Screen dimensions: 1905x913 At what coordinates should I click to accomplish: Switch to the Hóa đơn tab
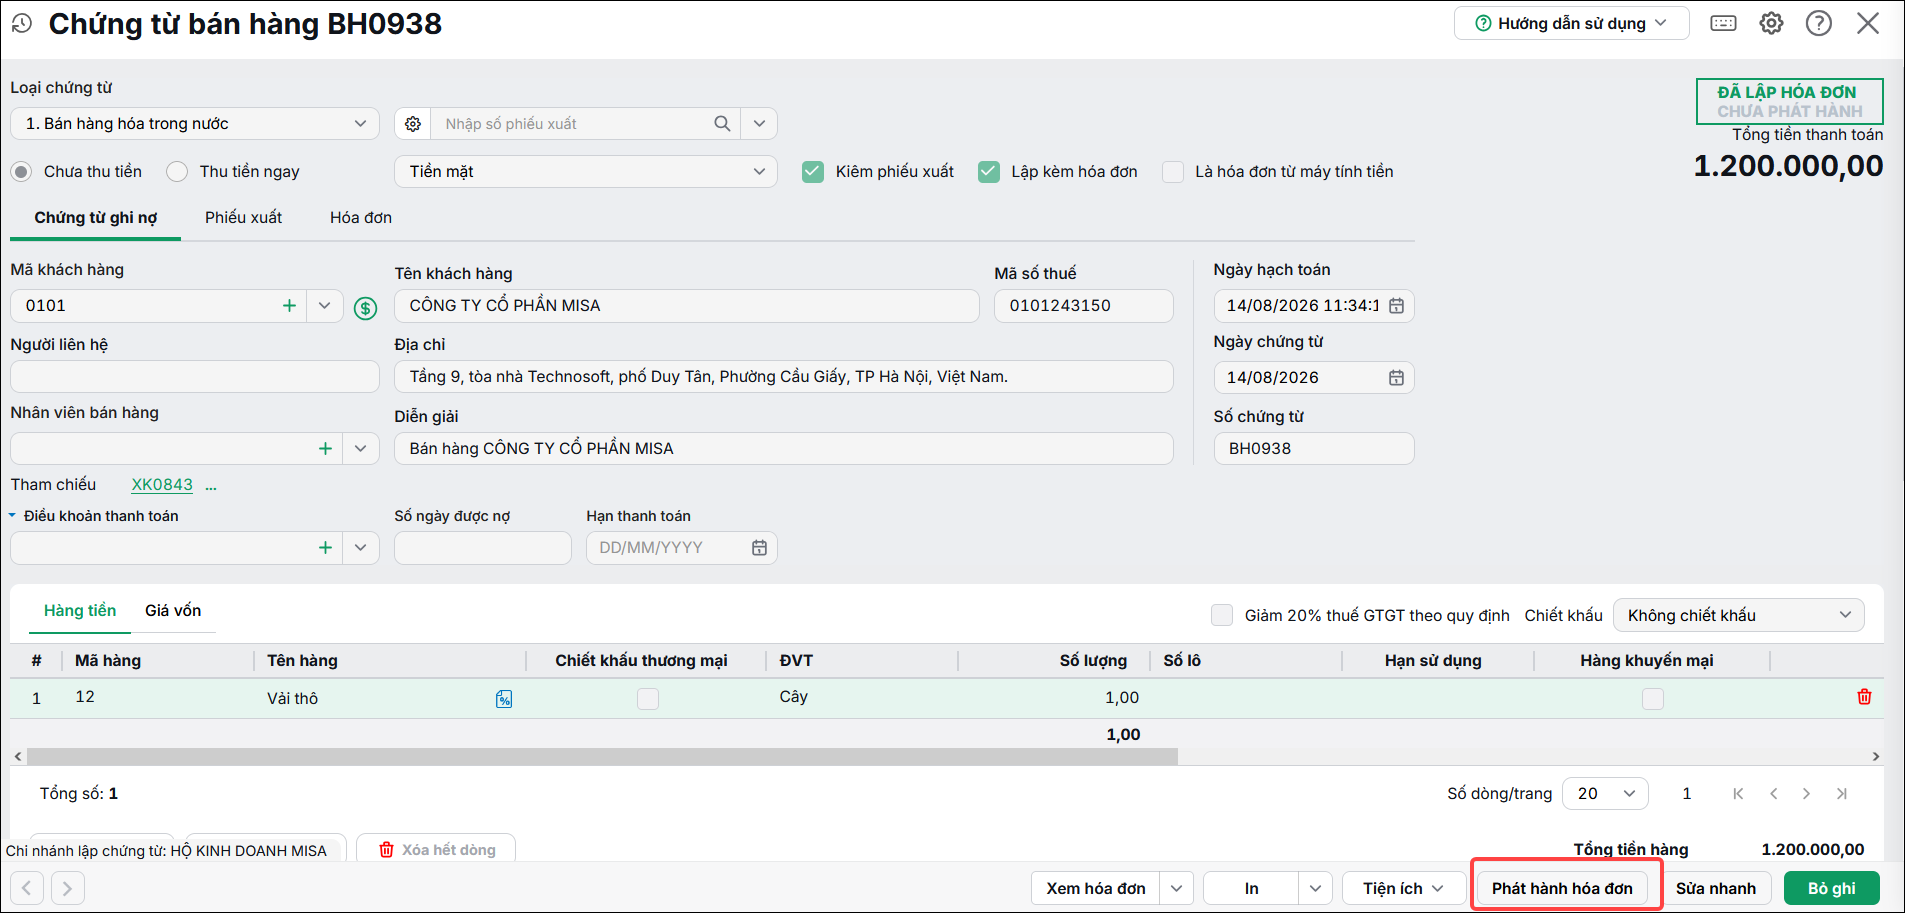361,218
